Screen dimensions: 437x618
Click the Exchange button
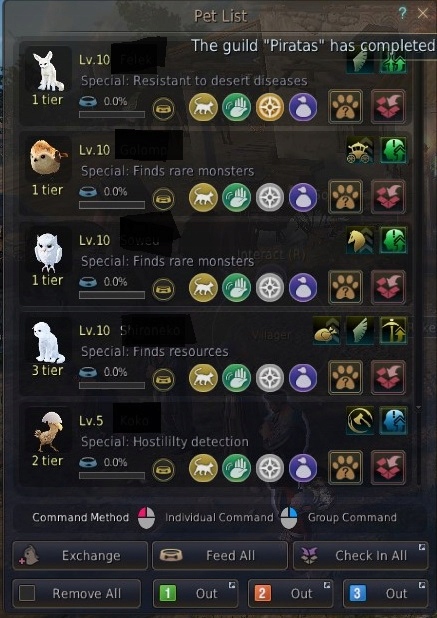[x=80, y=555]
